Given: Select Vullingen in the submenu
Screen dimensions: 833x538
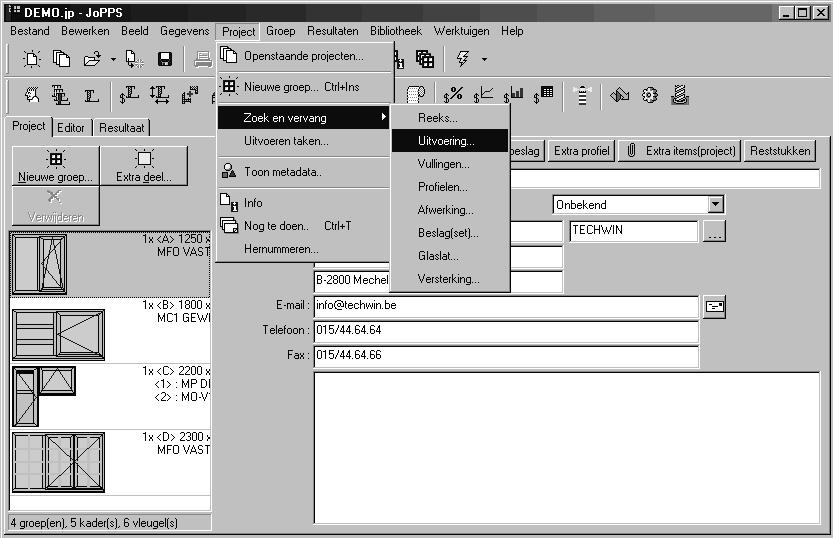Looking at the screenshot, I should (450, 164).
